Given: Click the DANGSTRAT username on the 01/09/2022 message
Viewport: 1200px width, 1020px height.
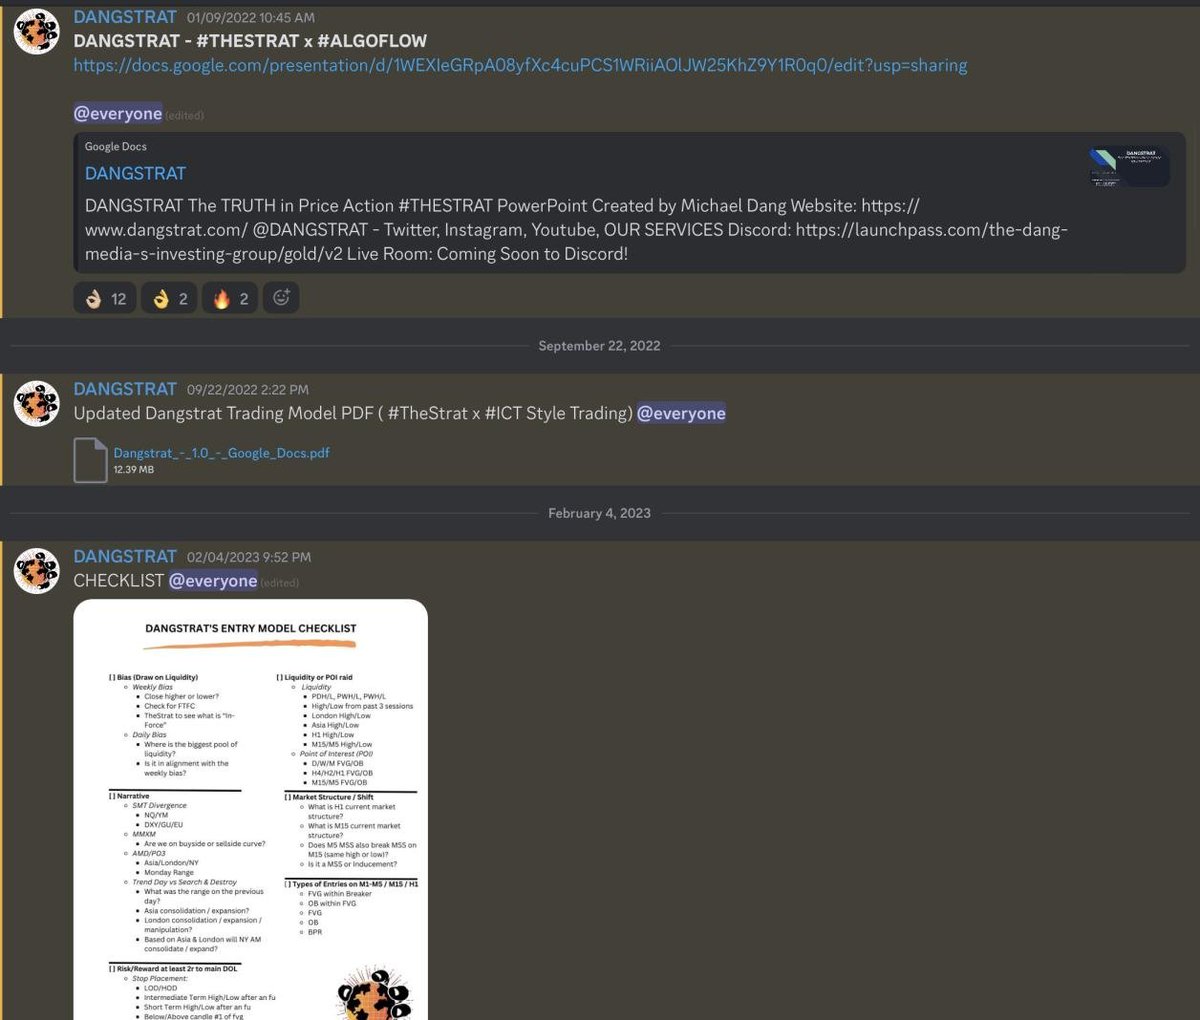Looking at the screenshot, I should pyautogui.click(x=125, y=17).
